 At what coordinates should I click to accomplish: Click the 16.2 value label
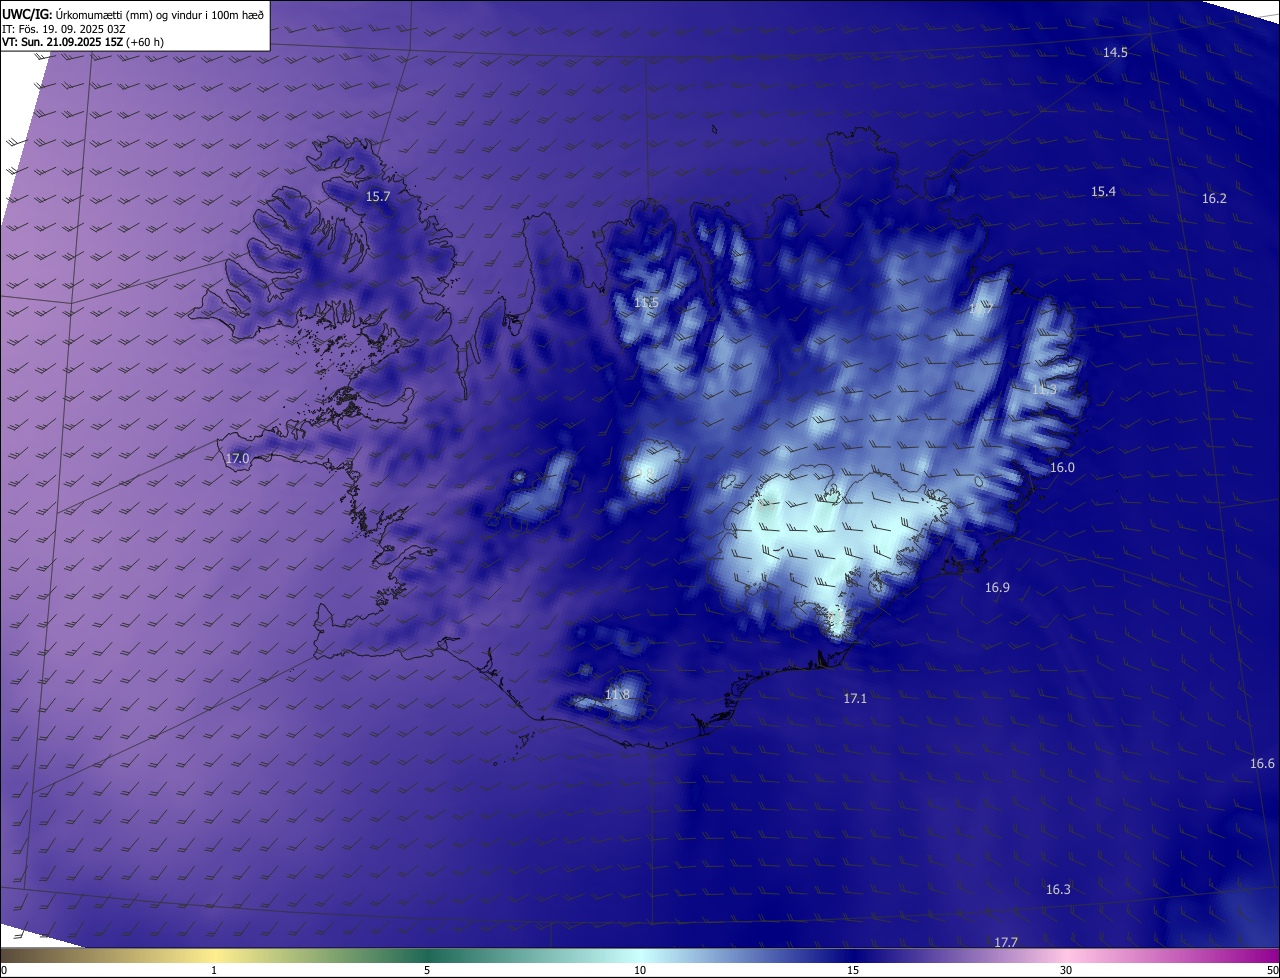point(1214,198)
